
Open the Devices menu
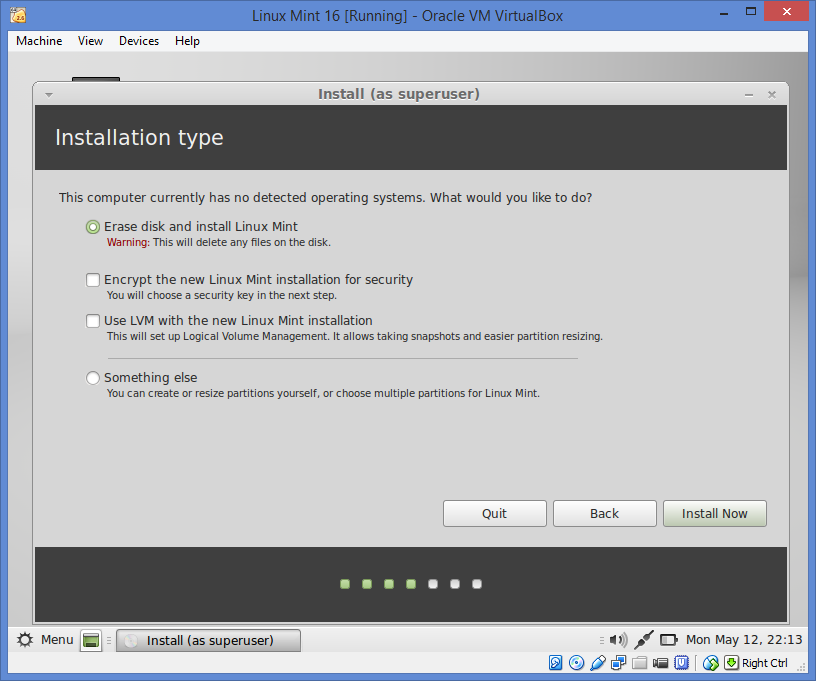(139, 41)
